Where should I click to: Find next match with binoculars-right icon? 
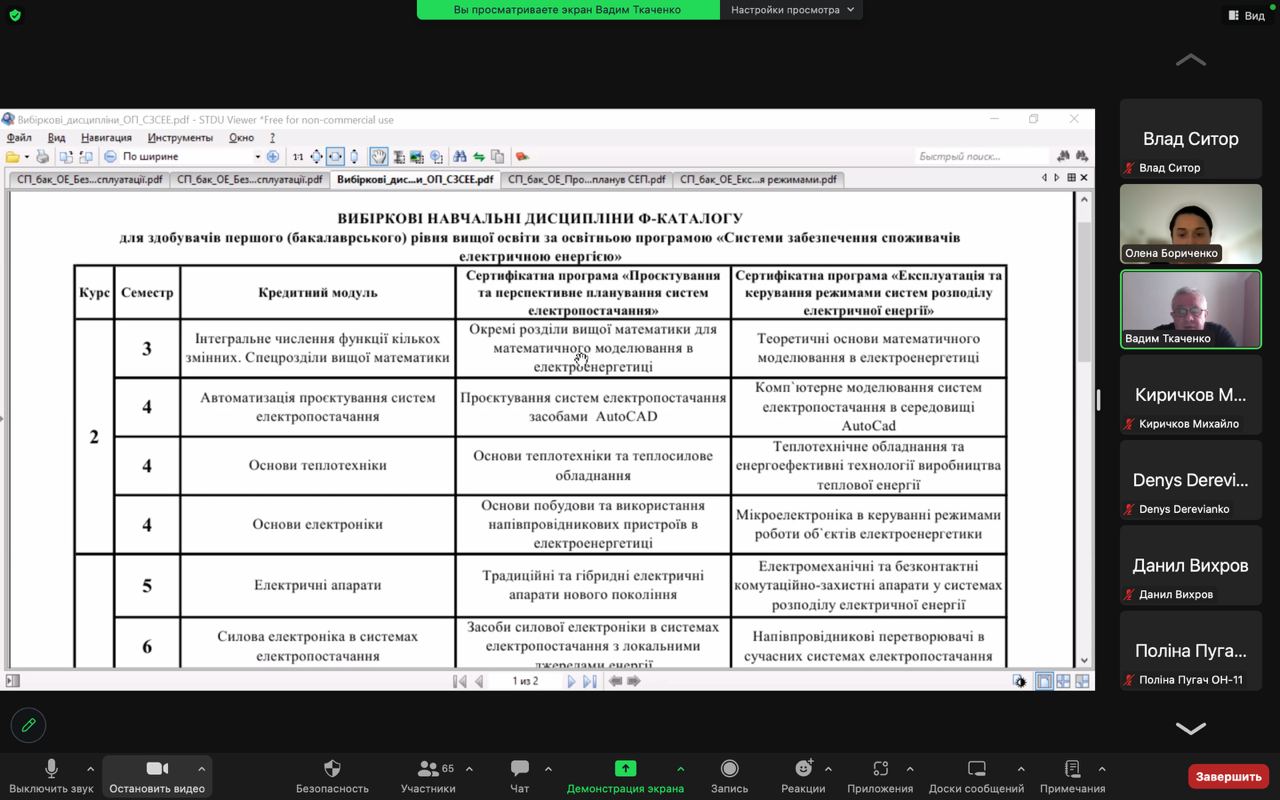pos(1082,156)
